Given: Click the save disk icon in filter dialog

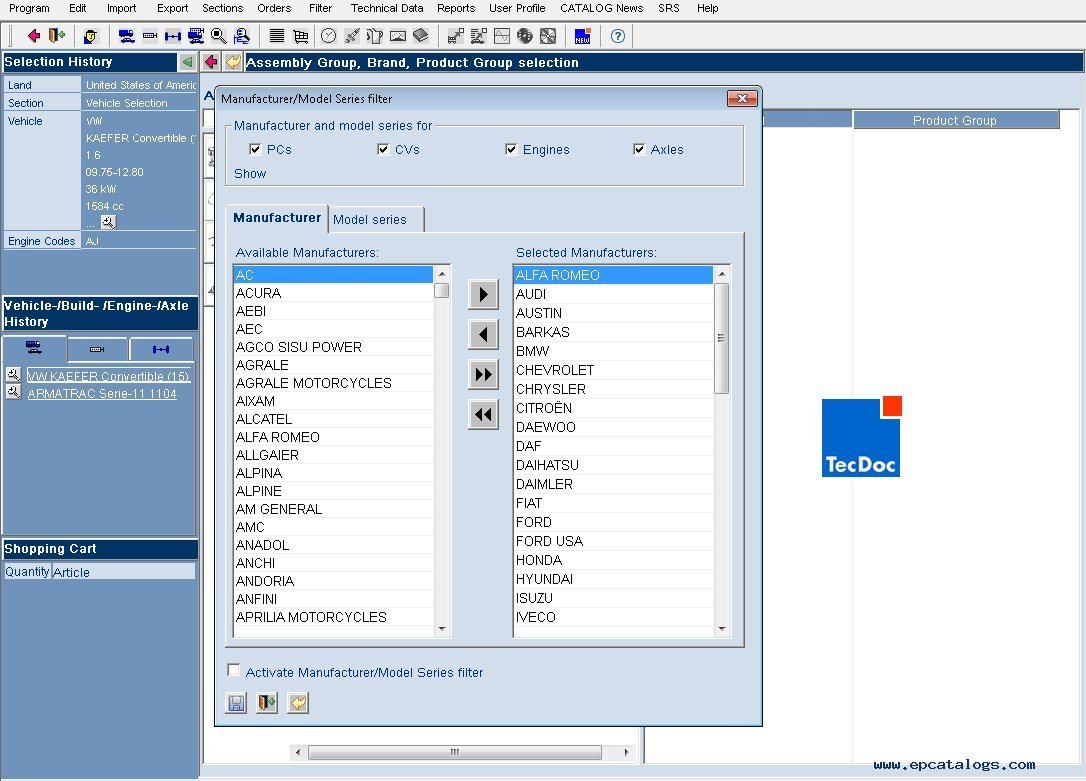Looking at the screenshot, I should click(236, 703).
